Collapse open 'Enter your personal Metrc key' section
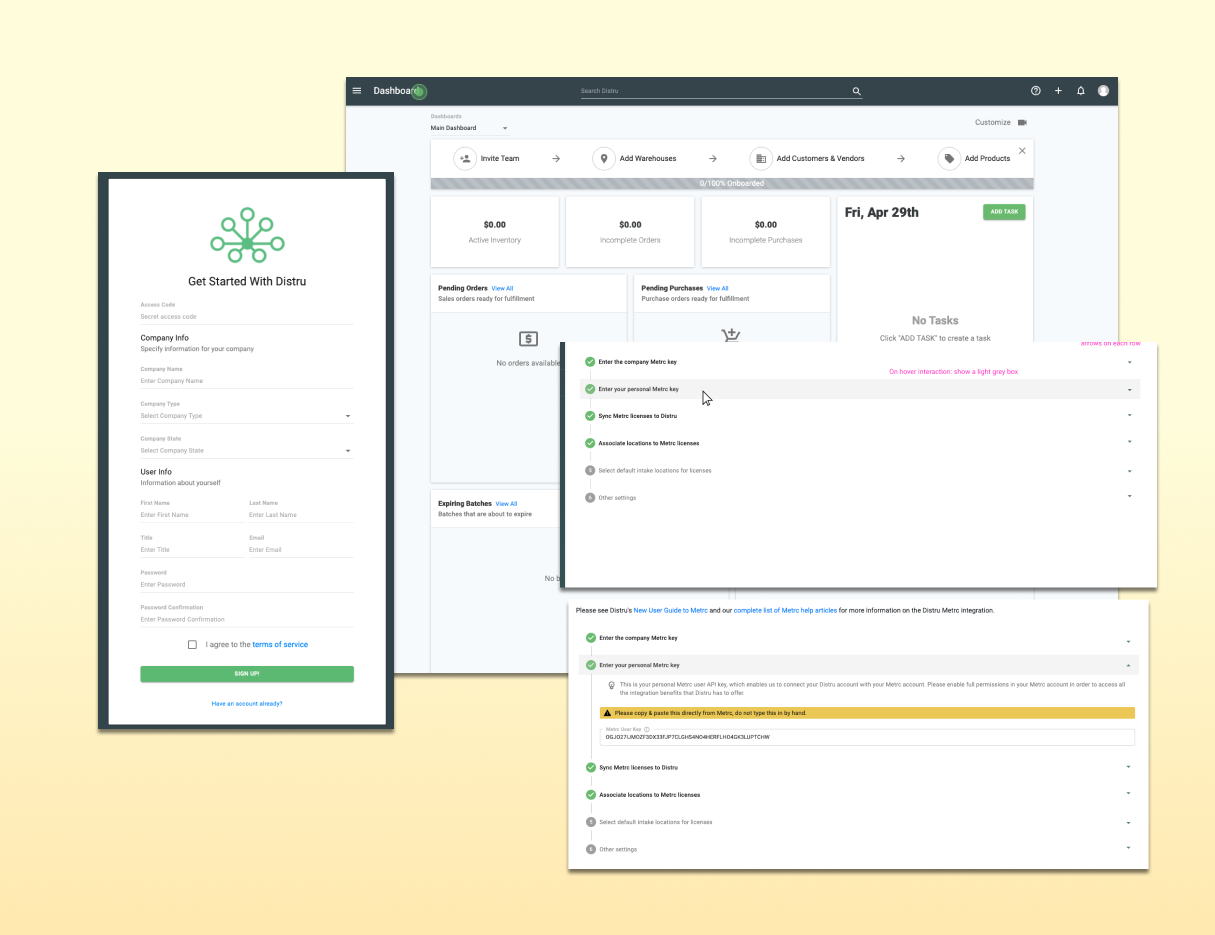 [1128, 665]
